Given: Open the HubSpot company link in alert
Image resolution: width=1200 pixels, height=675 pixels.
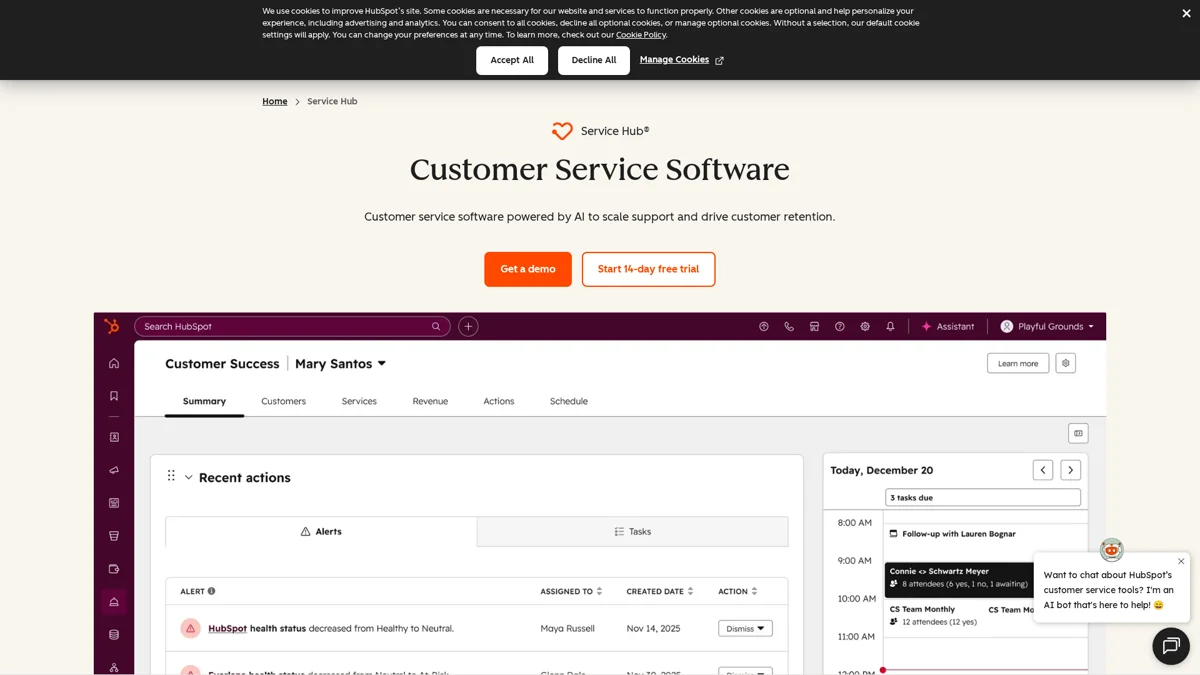Looking at the screenshot, I should (x=227, y=628).
